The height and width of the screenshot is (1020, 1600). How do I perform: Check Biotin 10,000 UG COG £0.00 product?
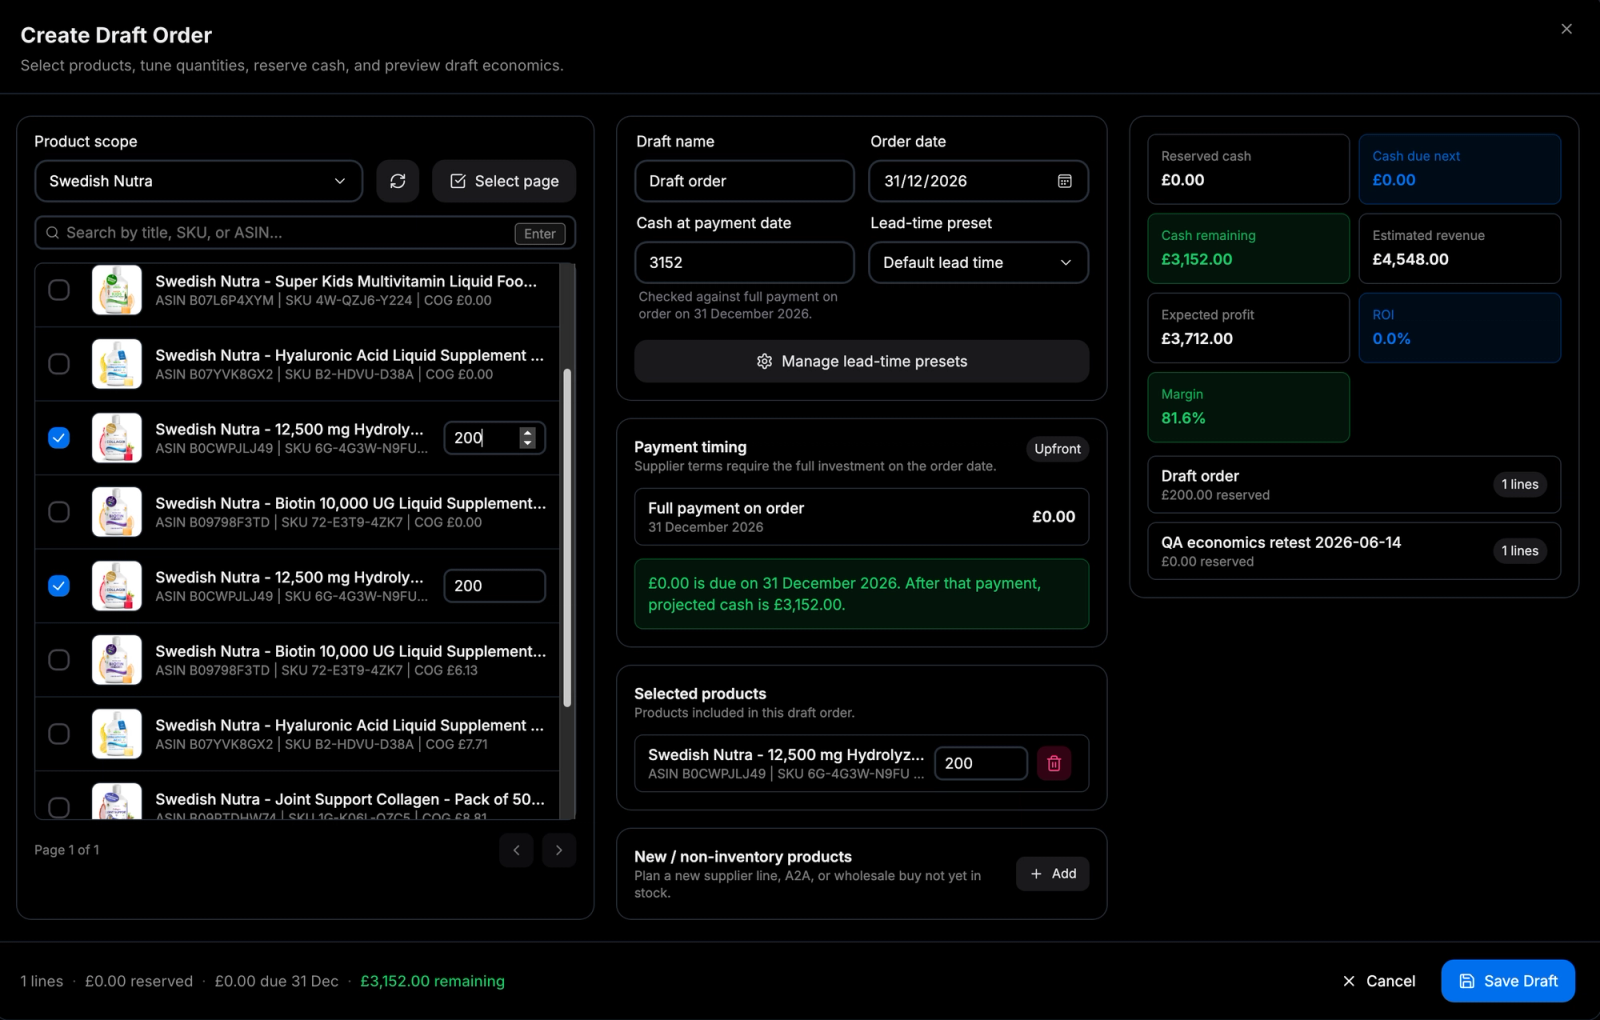tap(59, 512)
